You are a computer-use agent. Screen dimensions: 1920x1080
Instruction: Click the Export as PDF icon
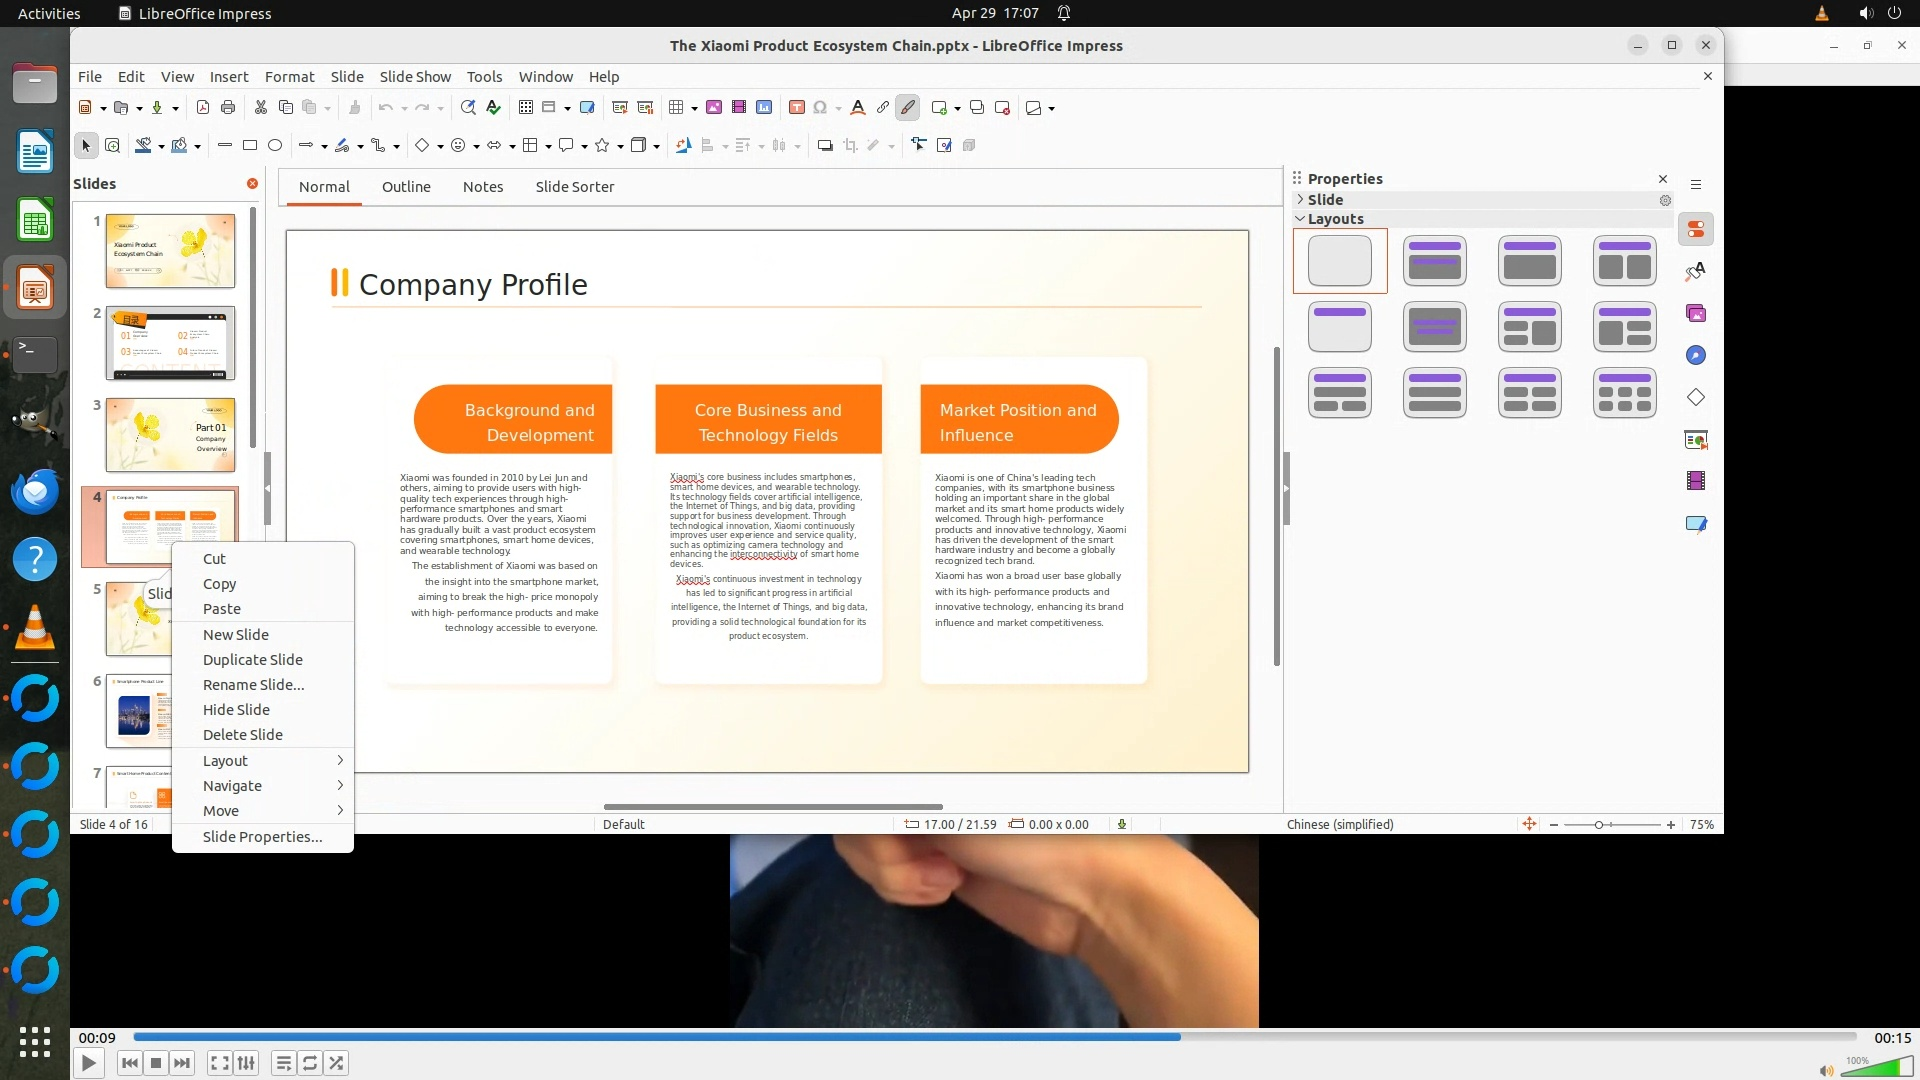click(203, 108)
